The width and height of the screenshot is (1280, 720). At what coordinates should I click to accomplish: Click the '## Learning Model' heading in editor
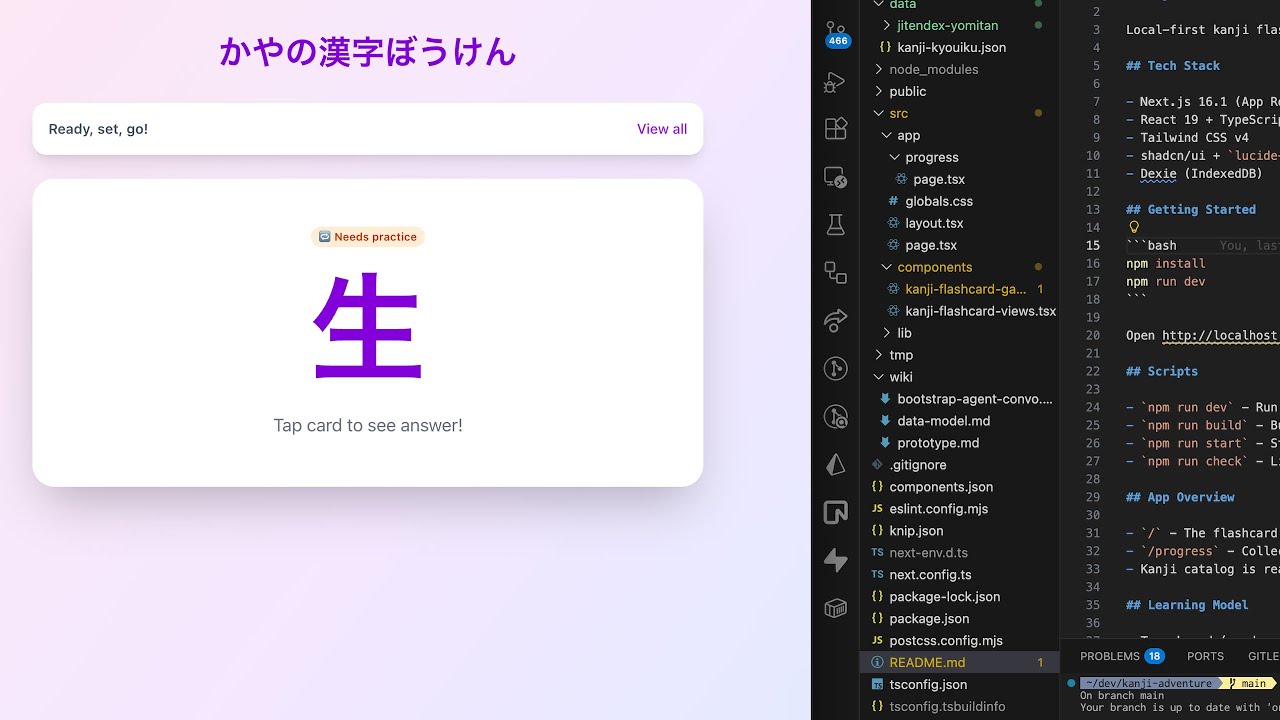1187,605
